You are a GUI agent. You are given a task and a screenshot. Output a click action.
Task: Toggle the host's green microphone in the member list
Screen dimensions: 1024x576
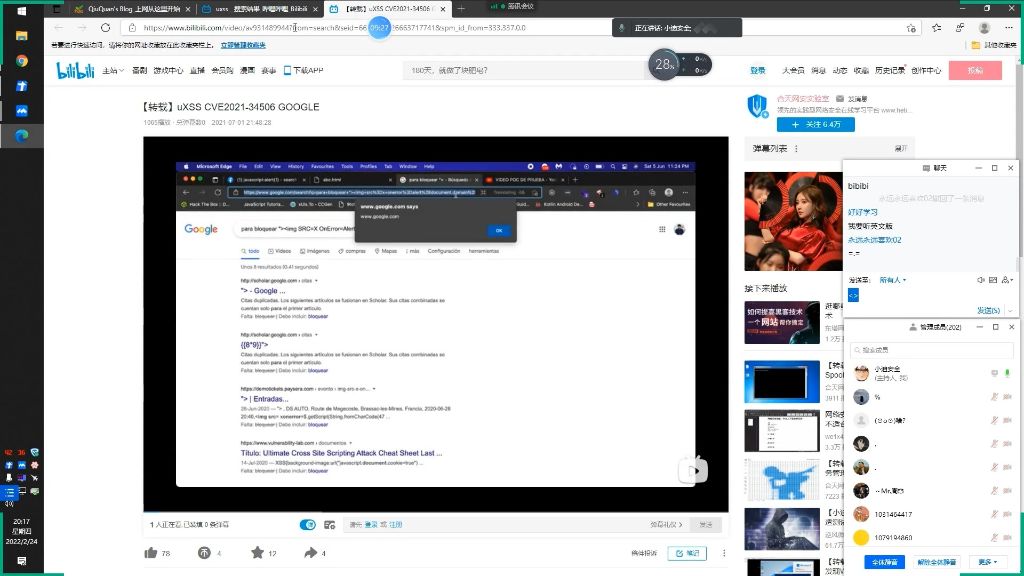[x=1007, y=373]
